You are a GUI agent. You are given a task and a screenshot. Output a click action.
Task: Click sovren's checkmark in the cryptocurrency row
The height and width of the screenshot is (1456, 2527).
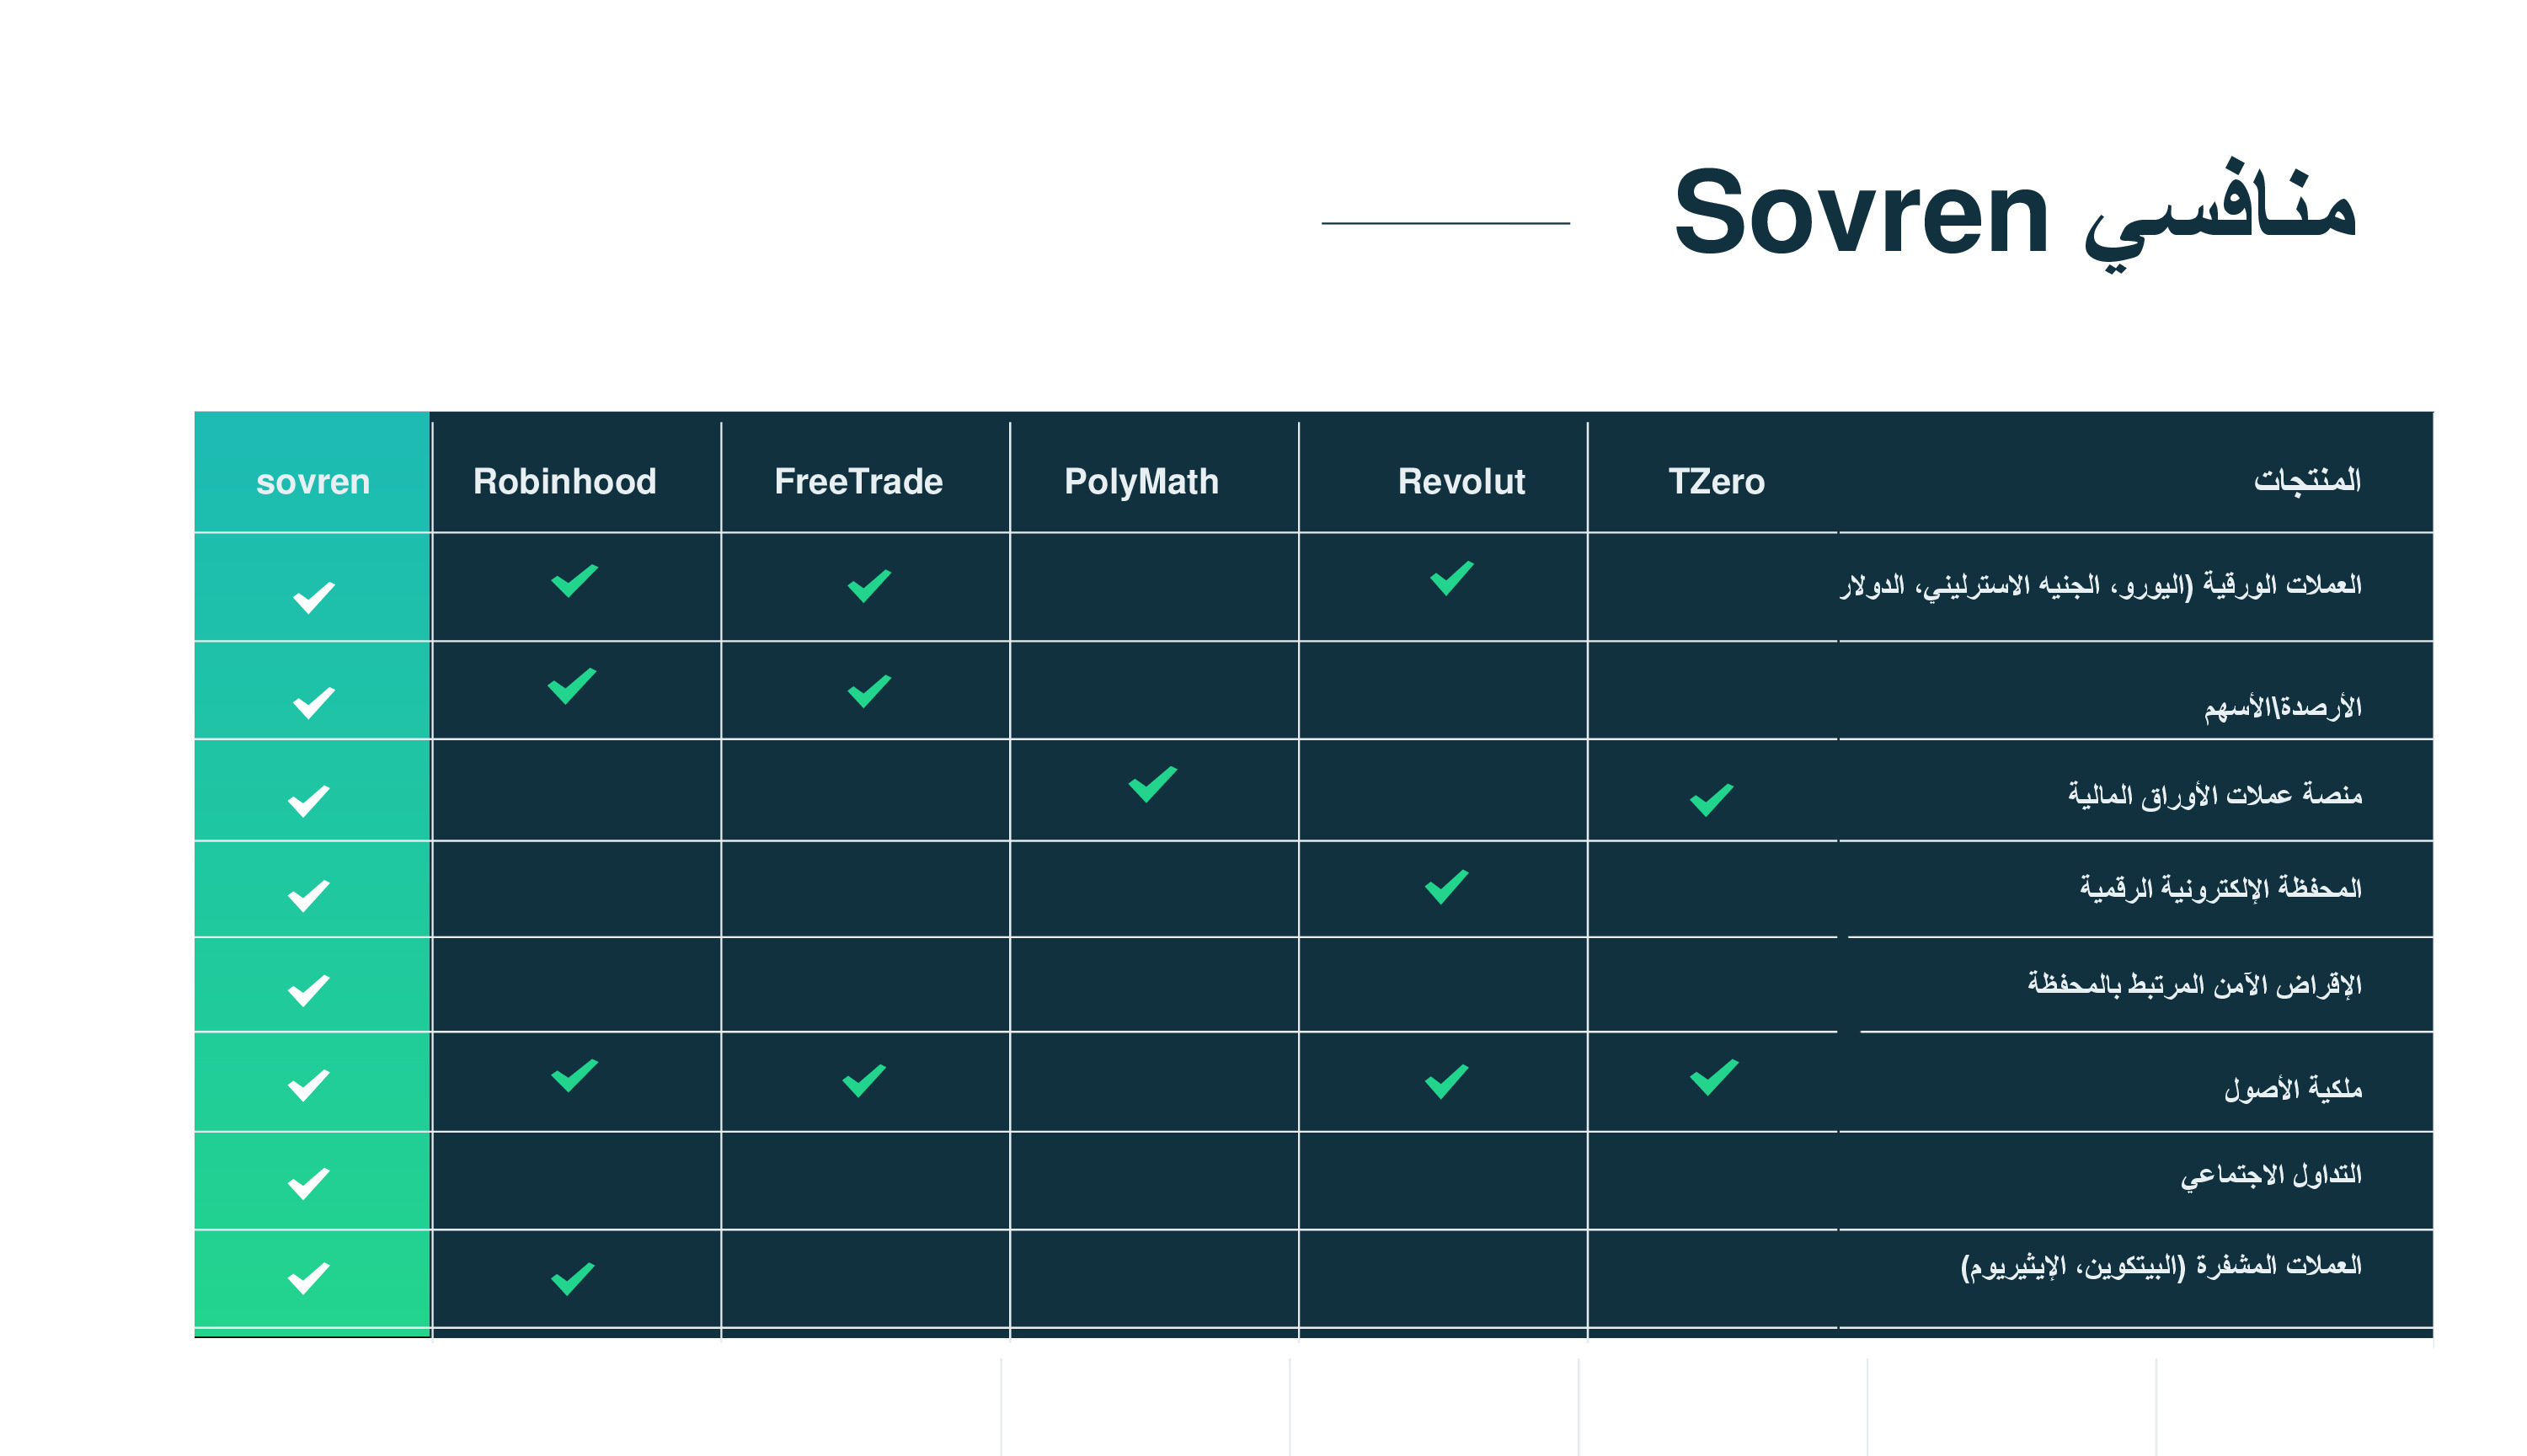tap(308, 1278)
